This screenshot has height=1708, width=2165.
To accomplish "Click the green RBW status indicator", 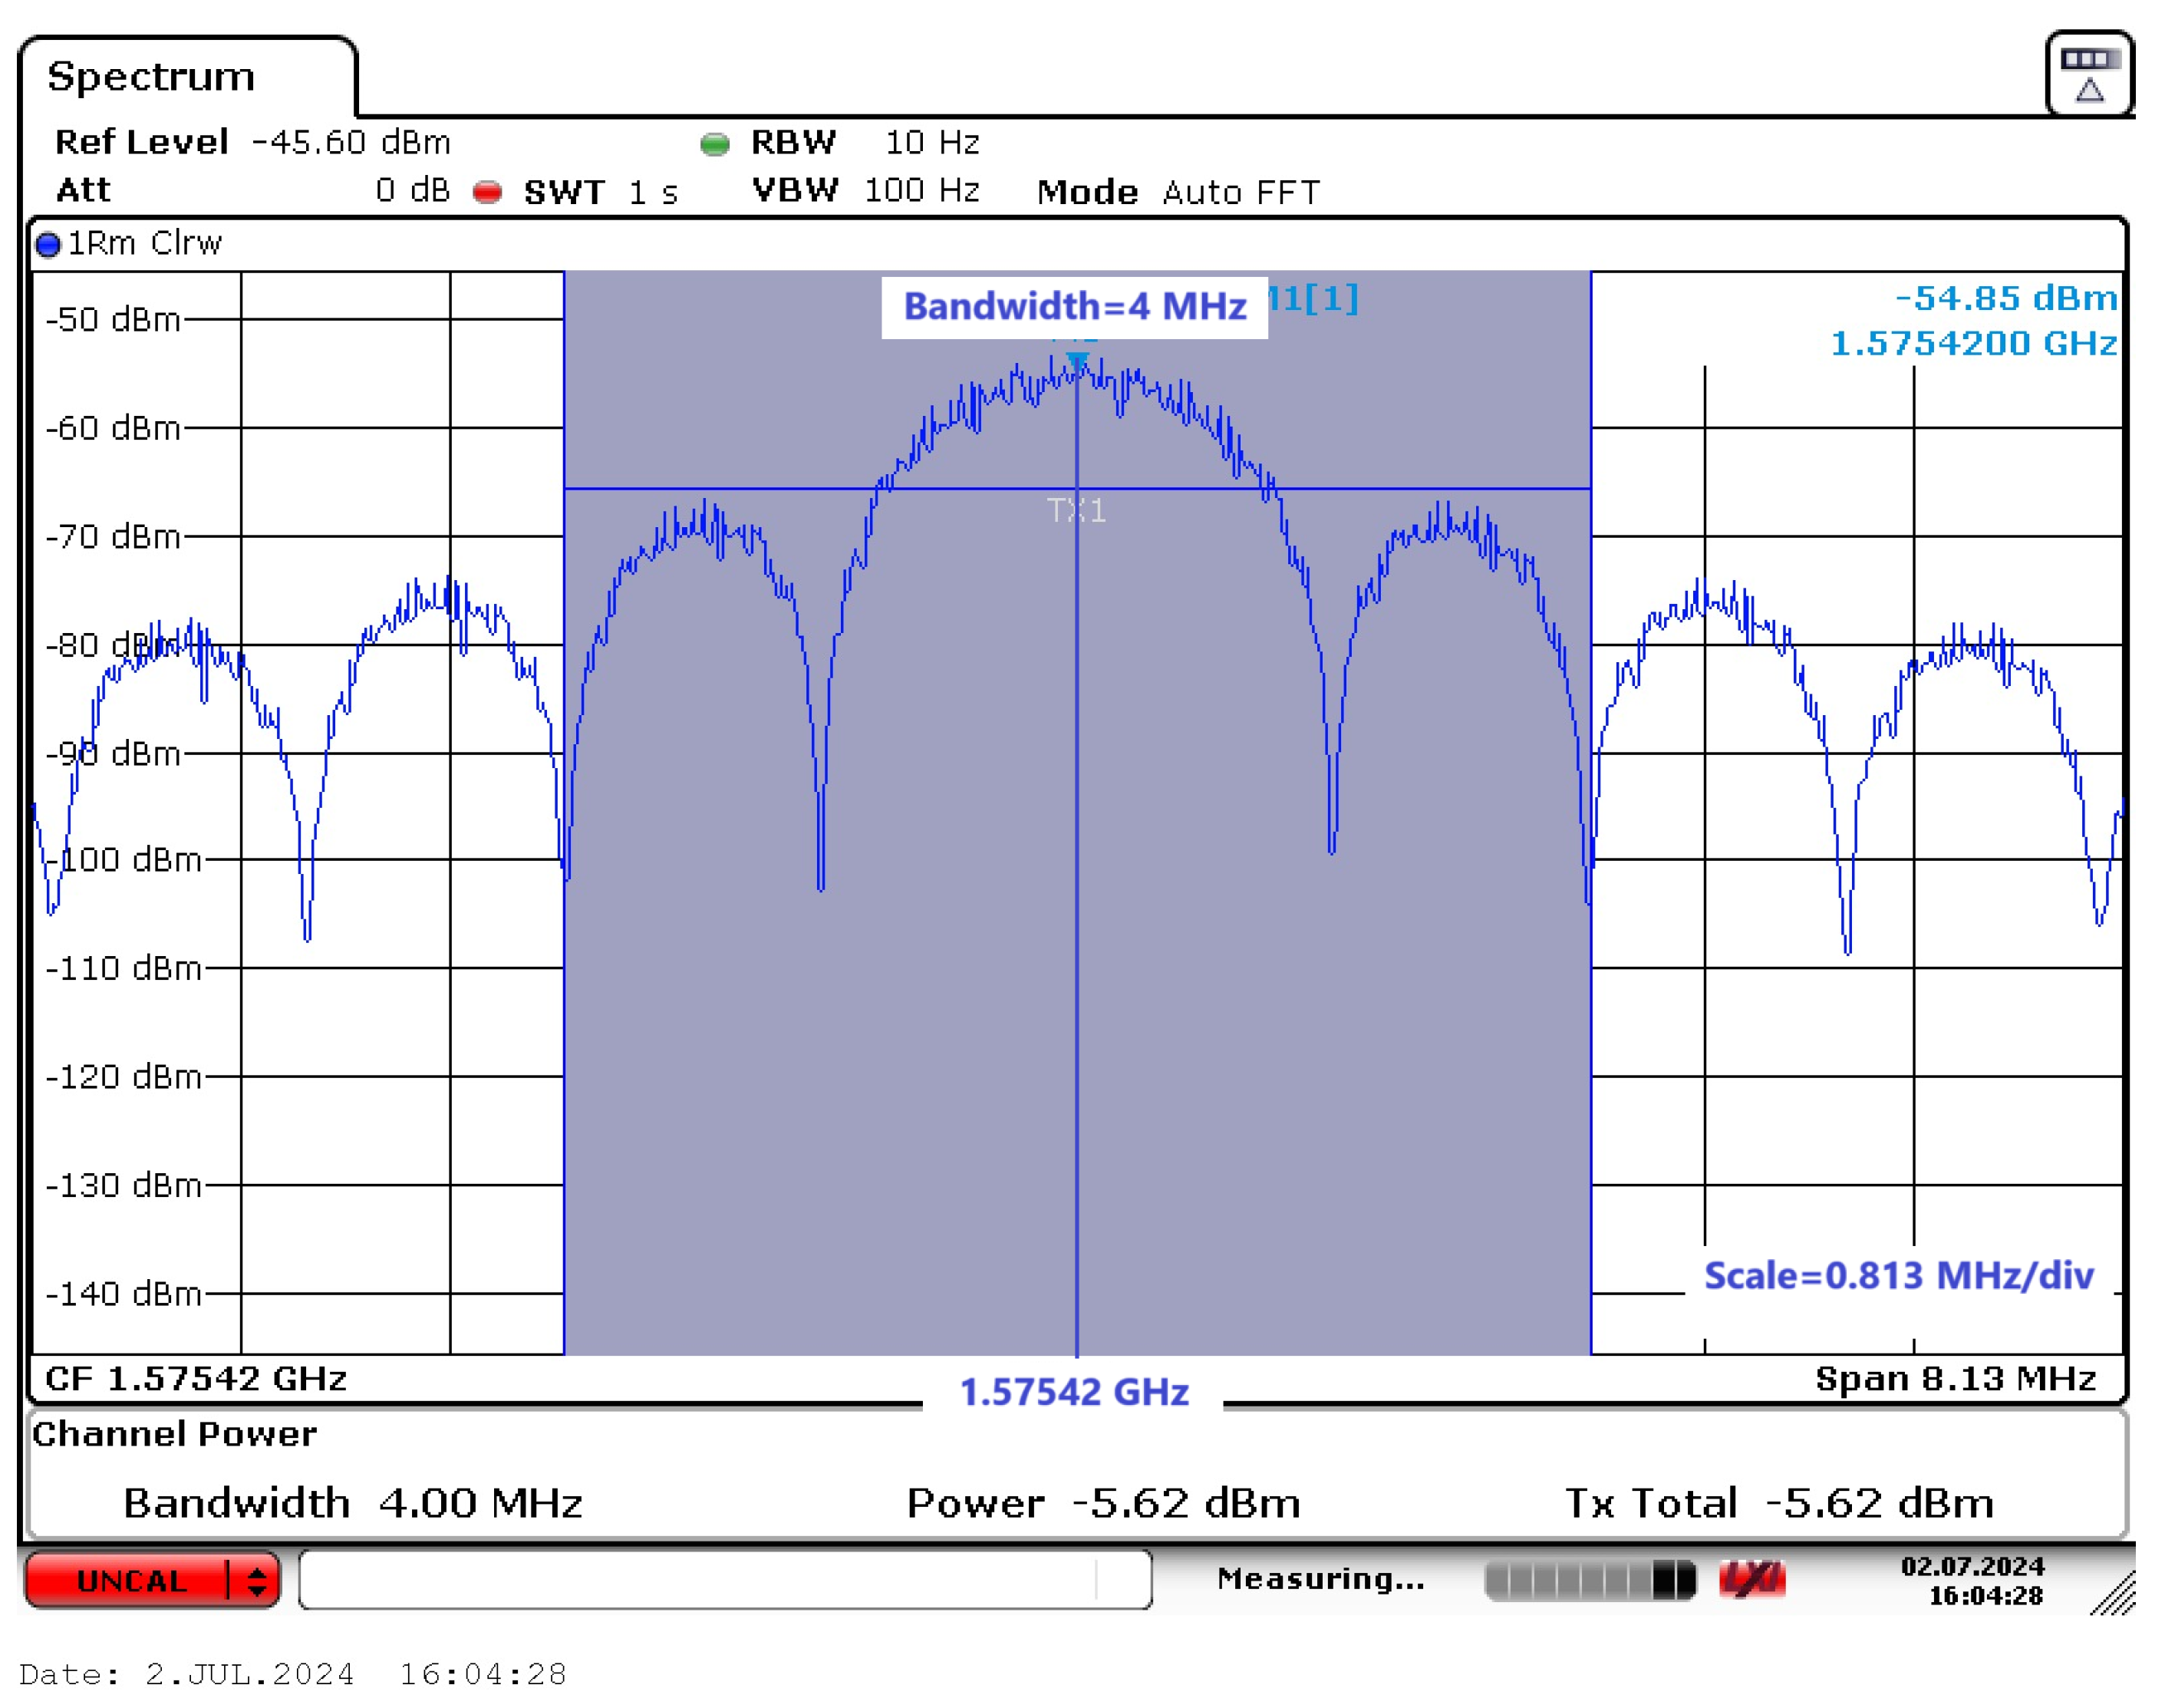I will 714,144.
